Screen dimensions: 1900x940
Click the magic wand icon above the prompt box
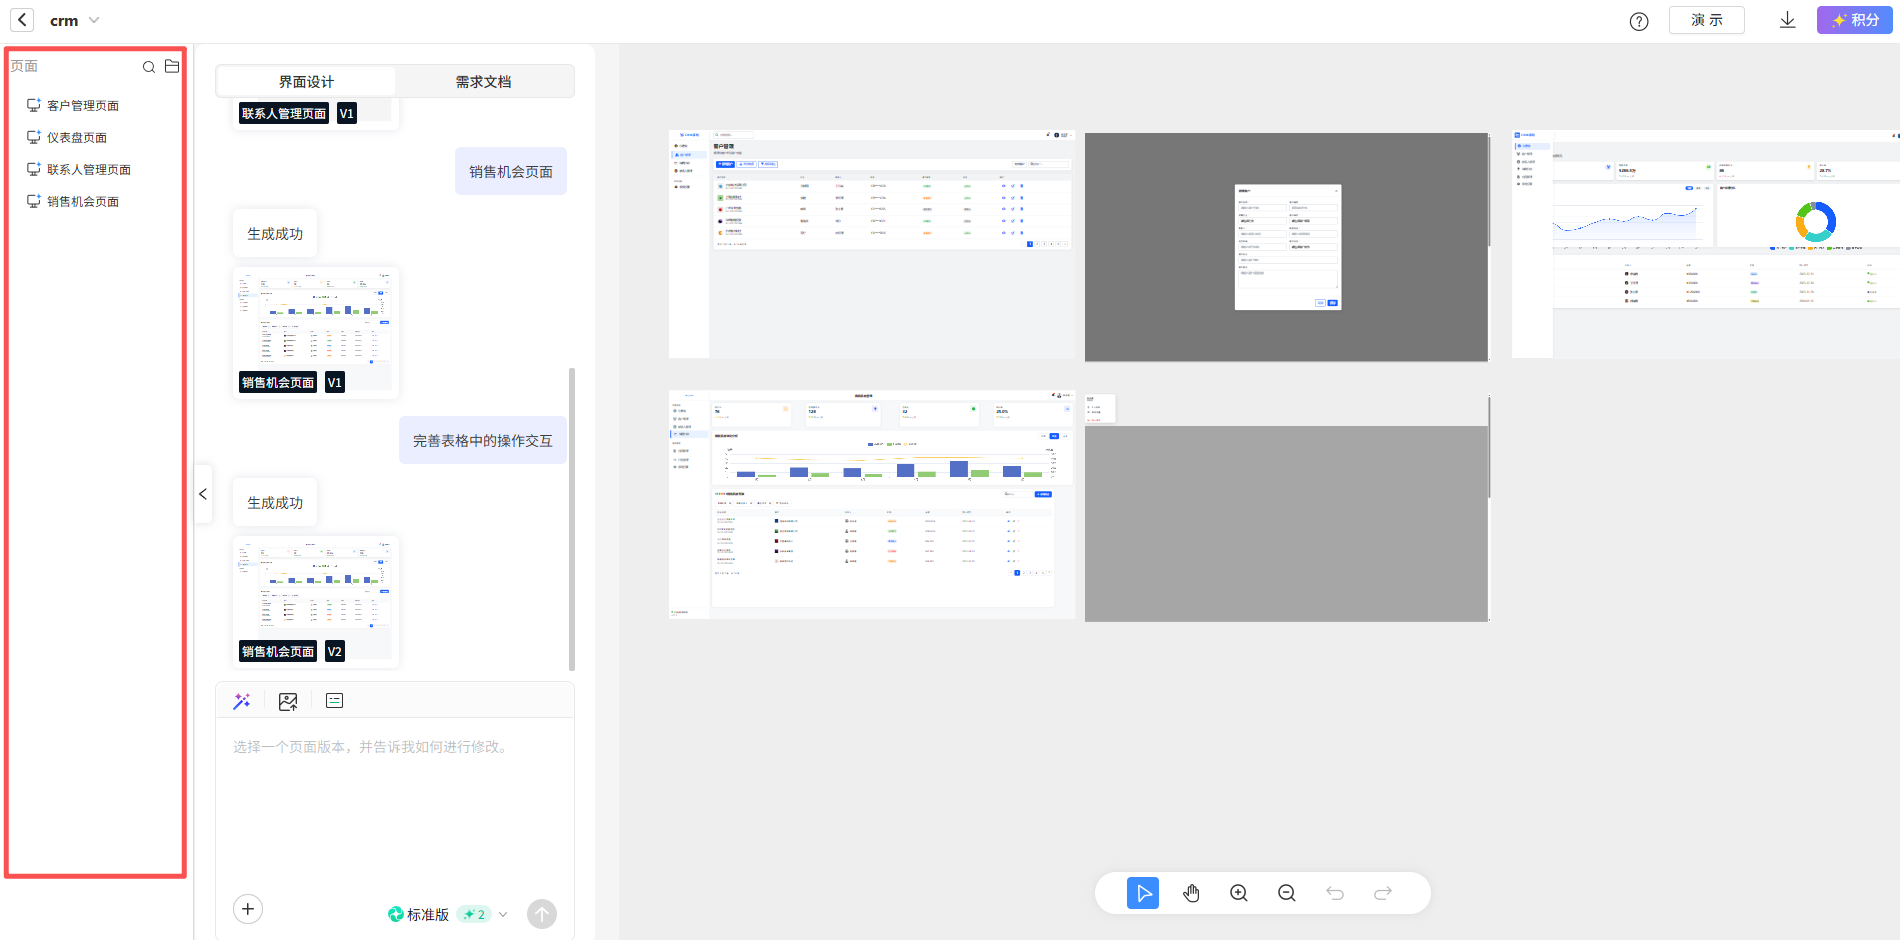[242, 701]
